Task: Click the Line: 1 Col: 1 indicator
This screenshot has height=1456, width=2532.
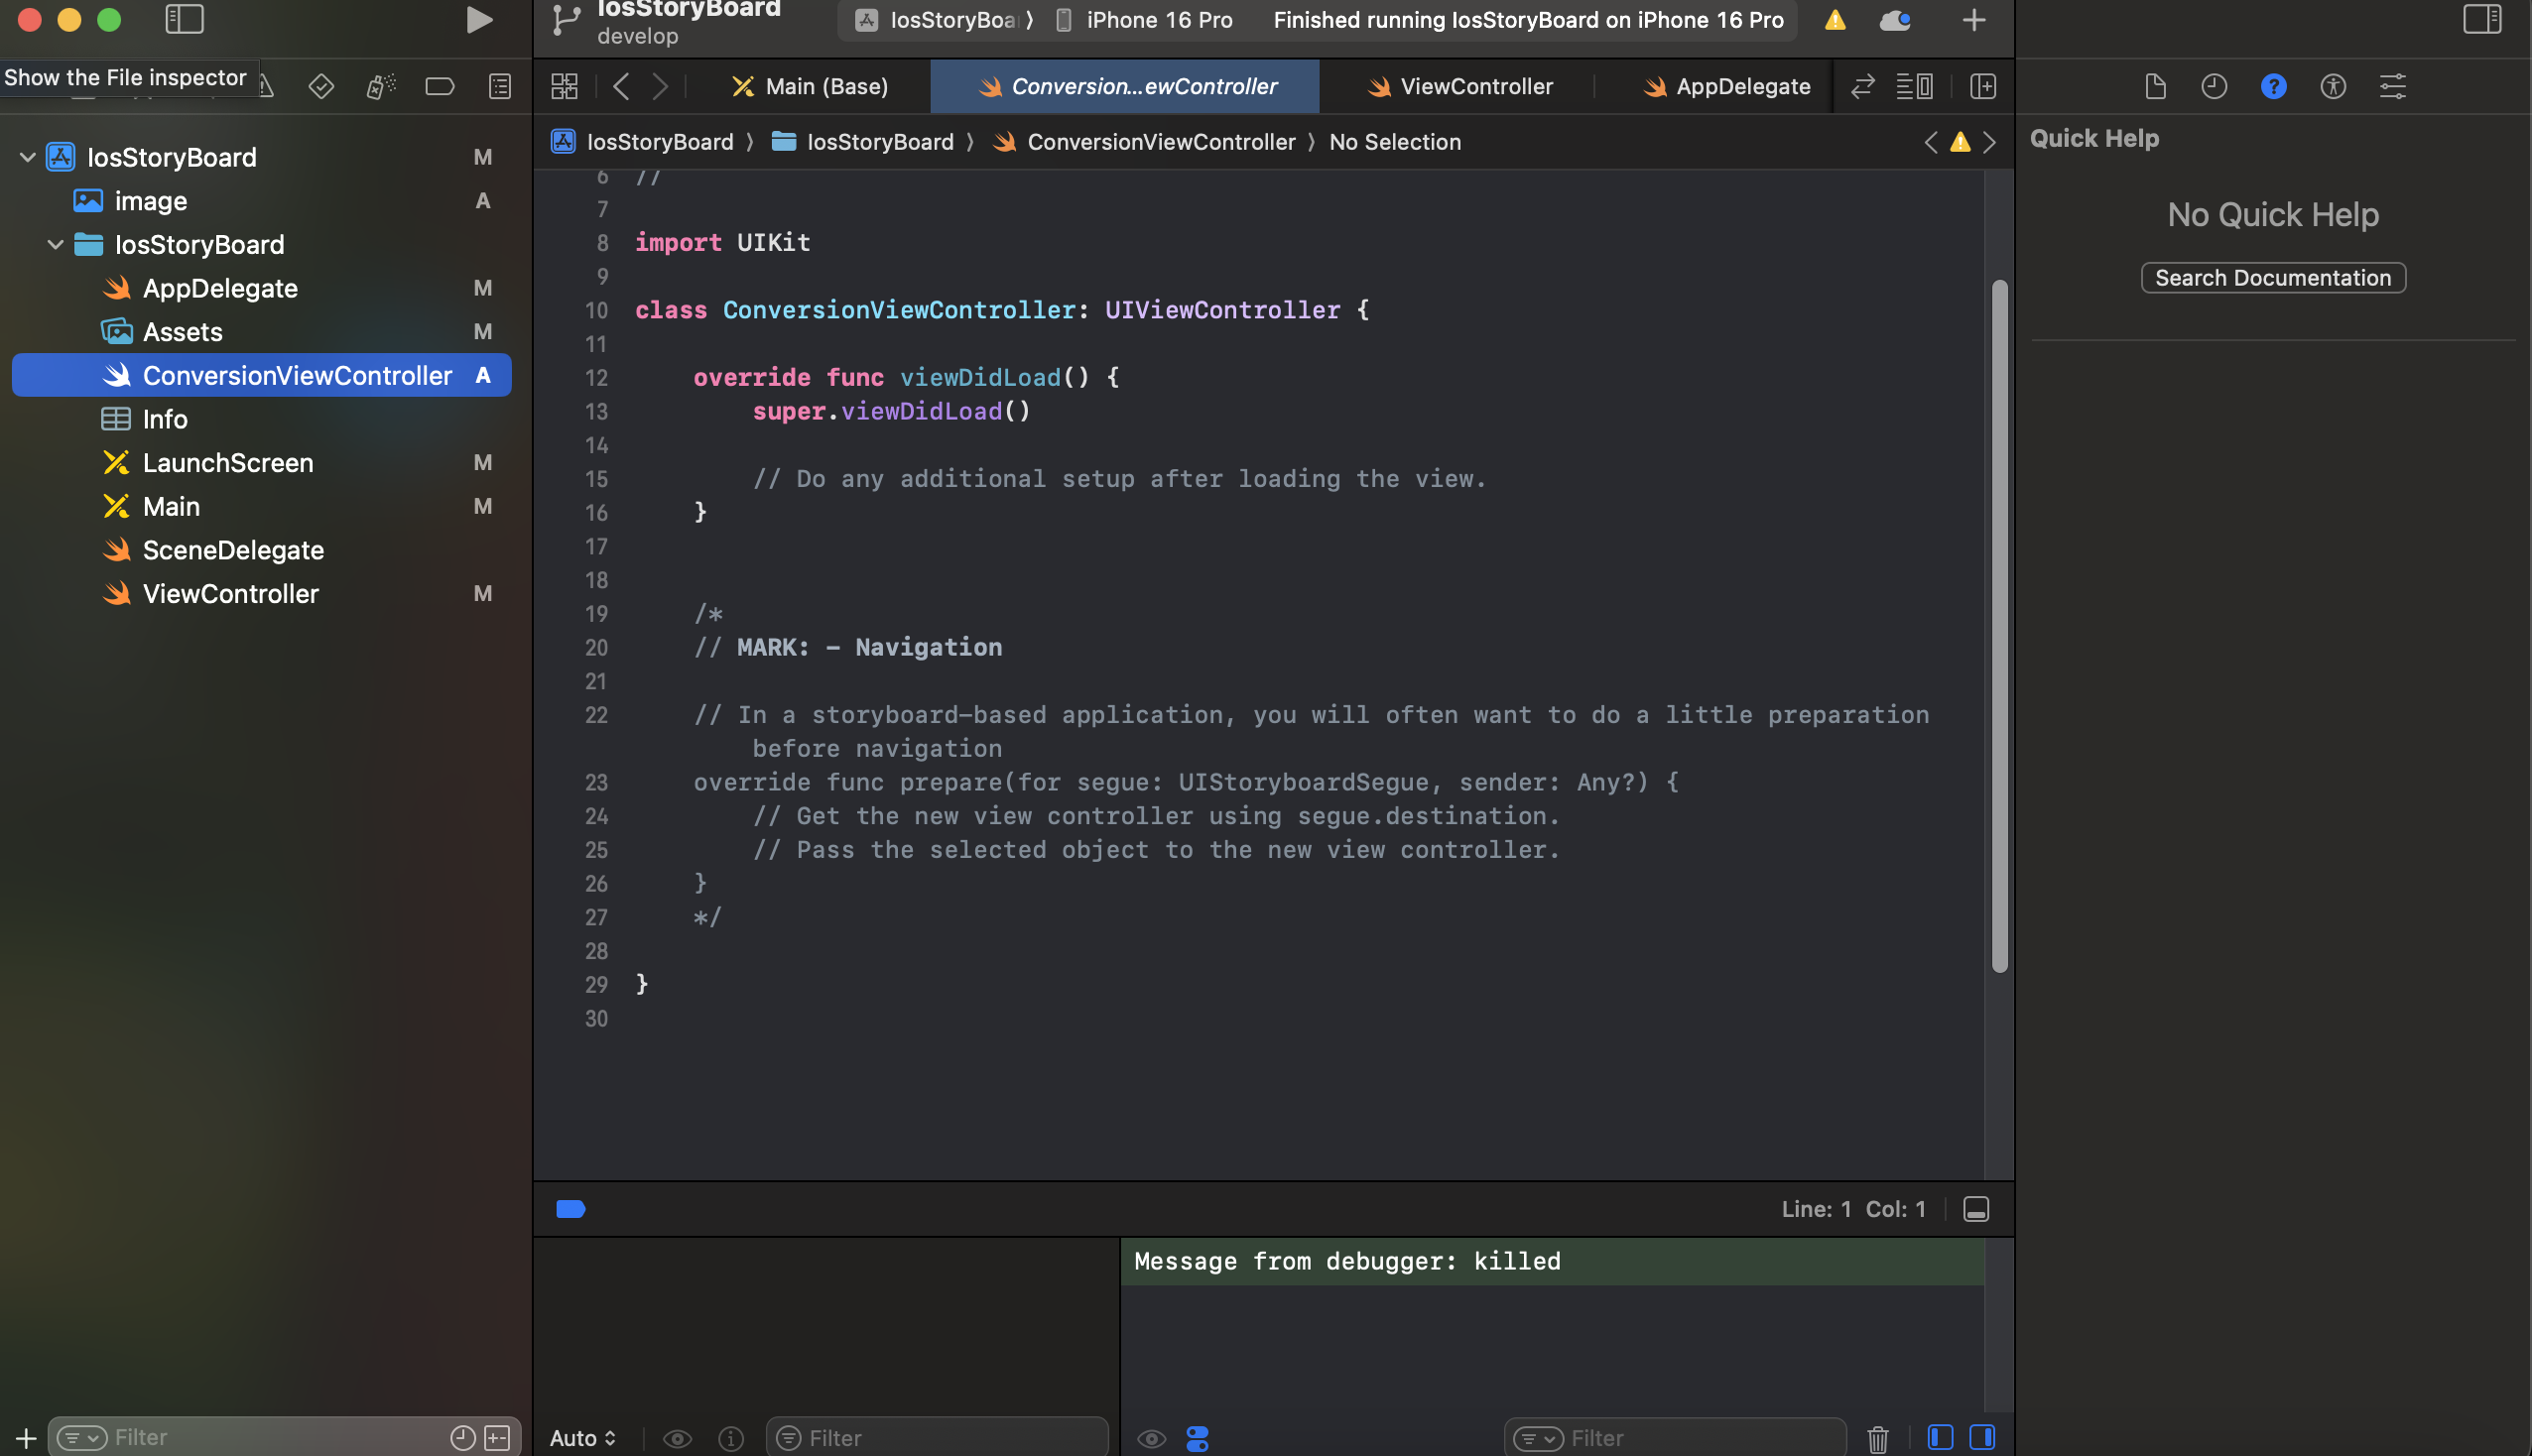Action: pyautogui.click(x=1853, y=1209)
